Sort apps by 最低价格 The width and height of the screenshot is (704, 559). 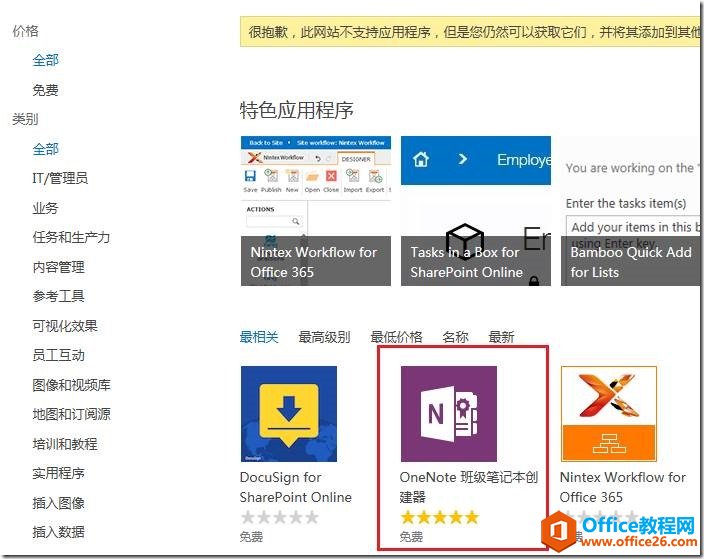pyautogui.click(x=396, y=337)
